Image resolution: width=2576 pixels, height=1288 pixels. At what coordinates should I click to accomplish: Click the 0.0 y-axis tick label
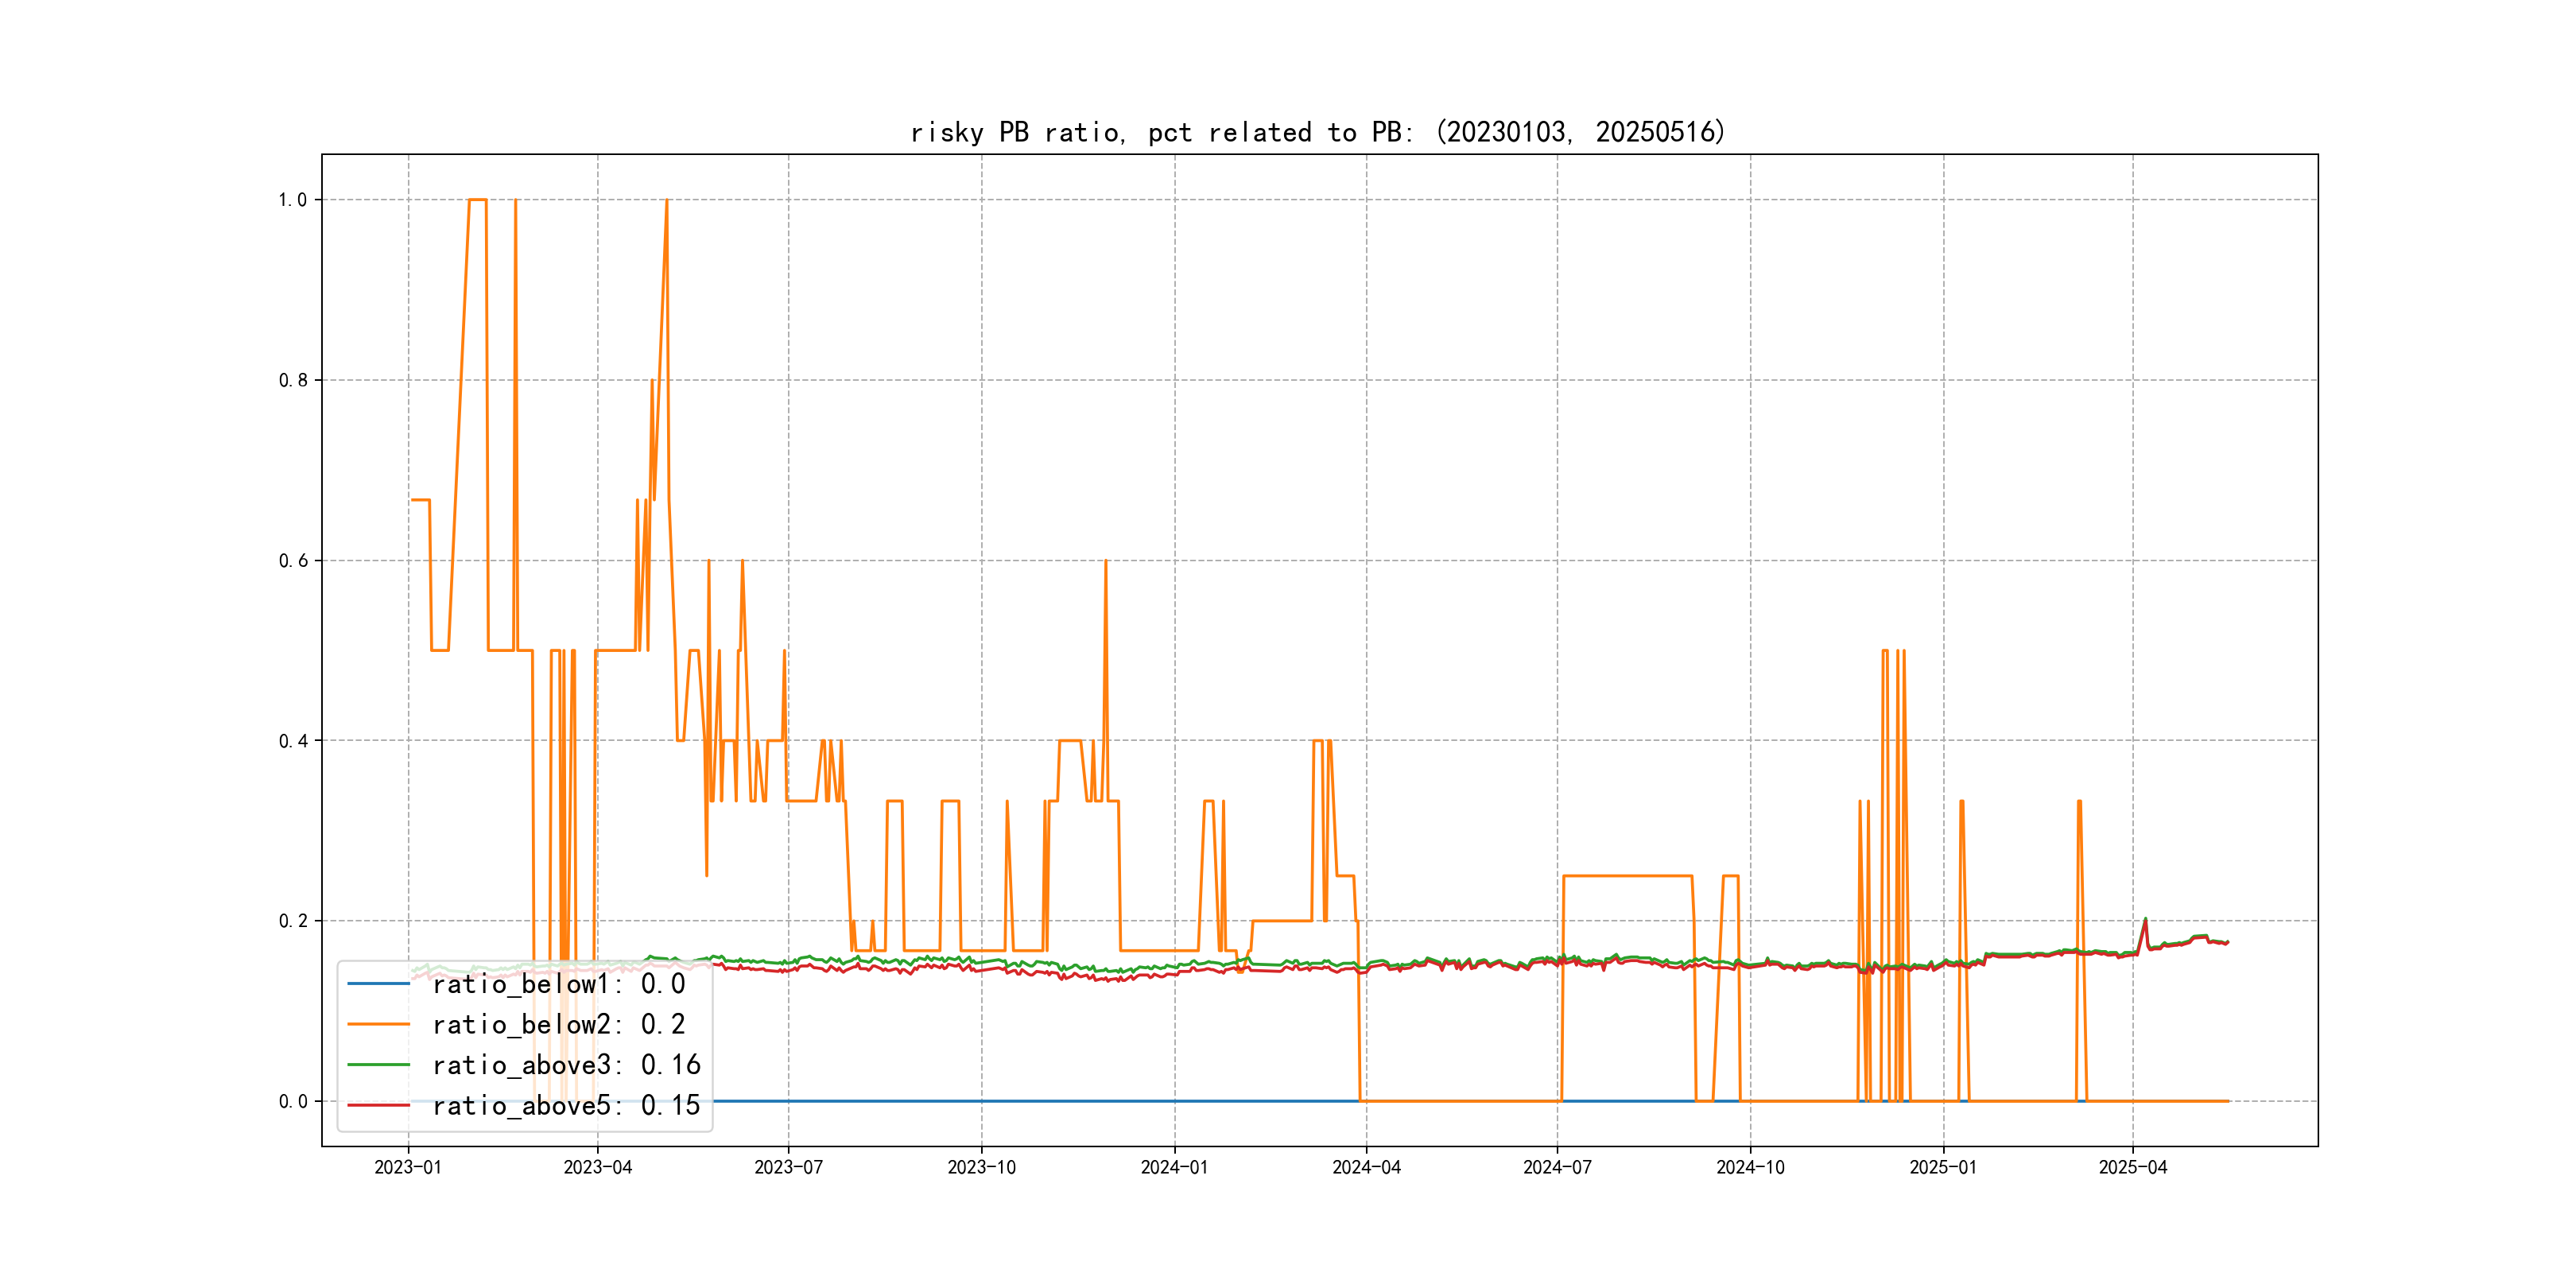coord(293,1101)
